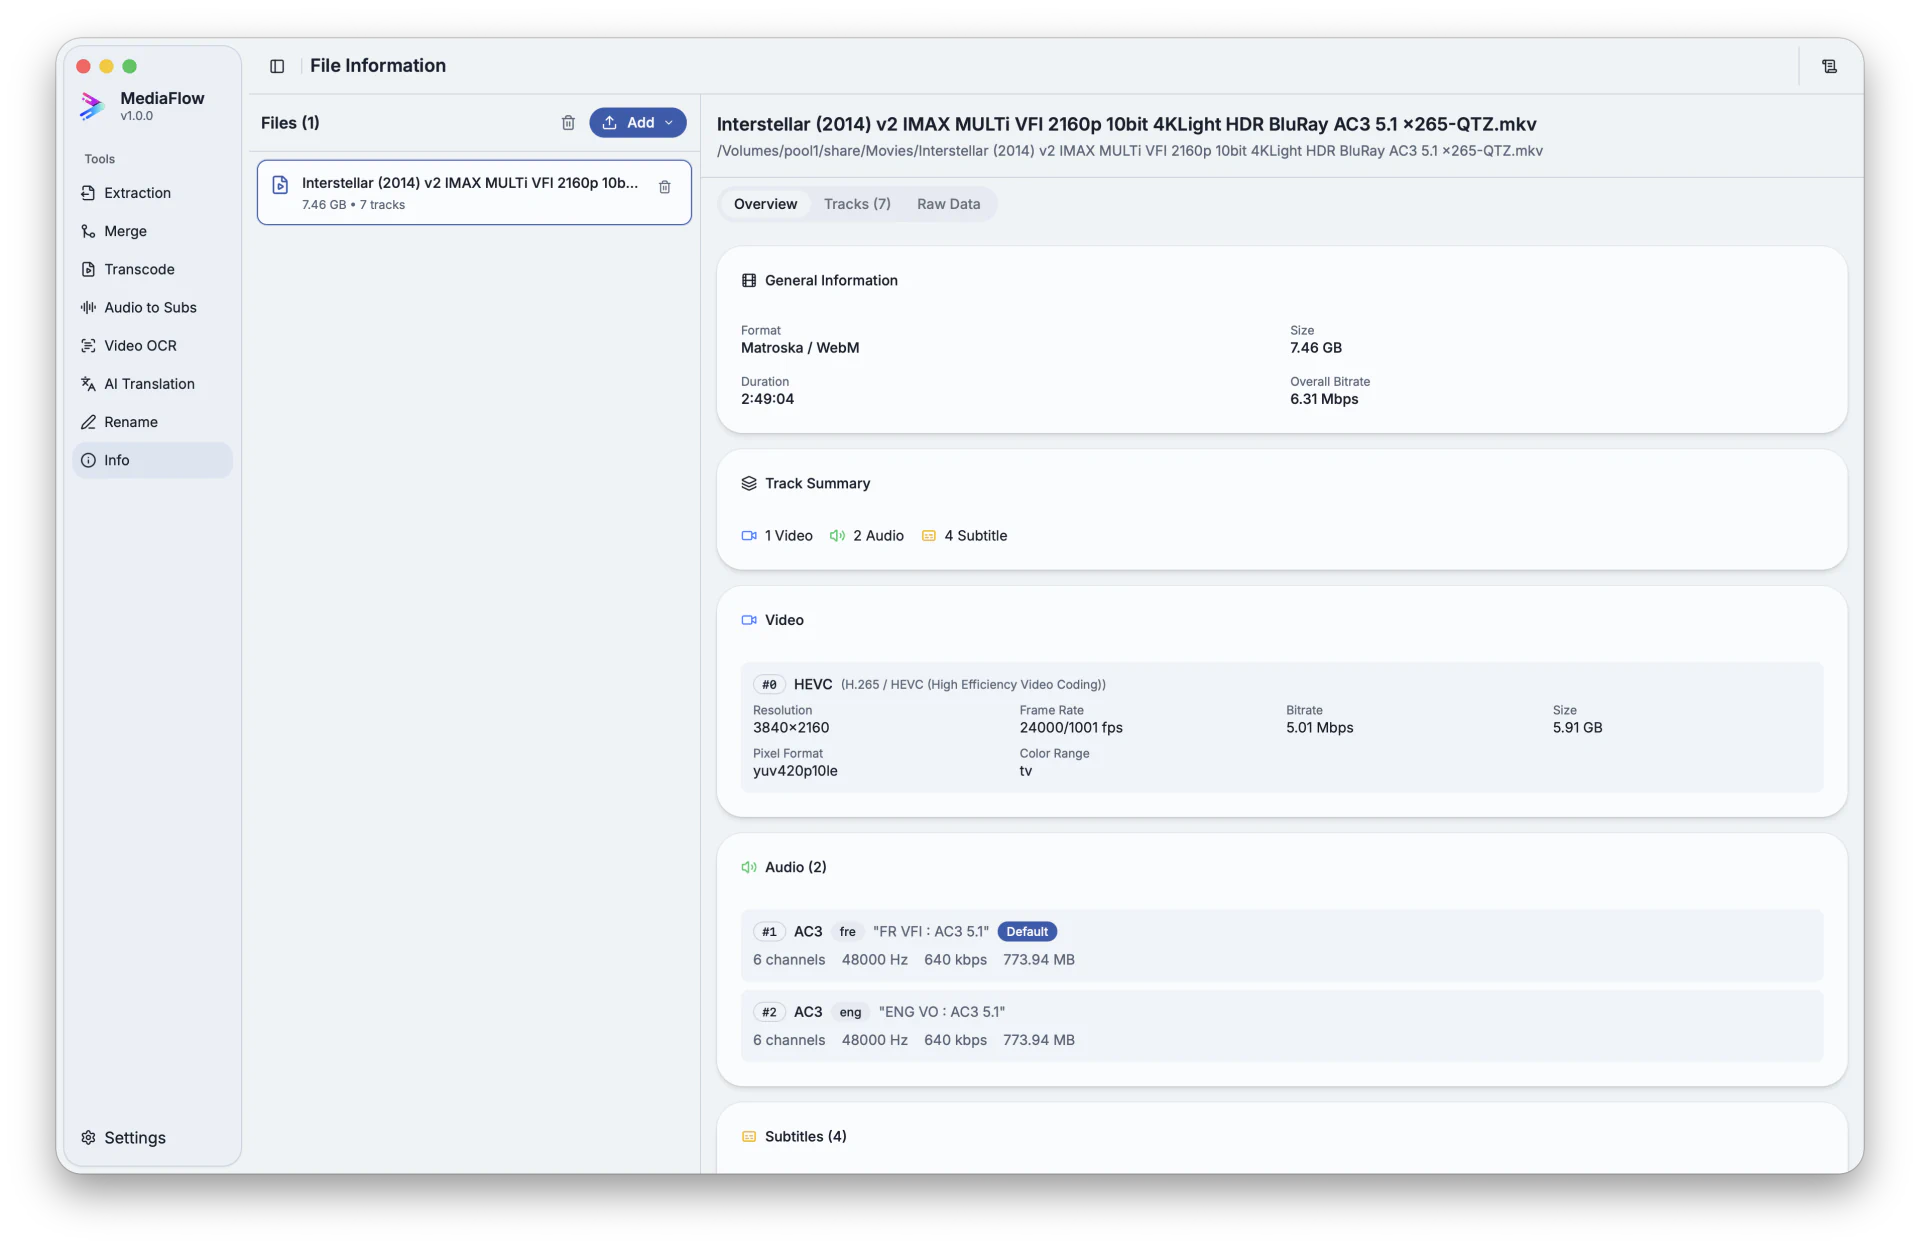The width and height of the screenshot is (1920, 1248).
Task: Click the Track Summary layers icon
Action: click(x=749, y=484)
